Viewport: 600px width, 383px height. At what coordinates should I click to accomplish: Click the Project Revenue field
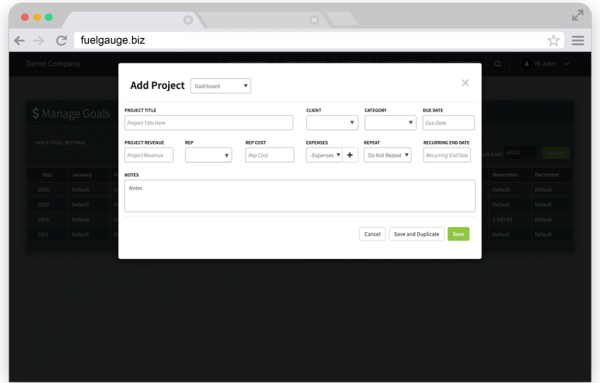(149, 155)
